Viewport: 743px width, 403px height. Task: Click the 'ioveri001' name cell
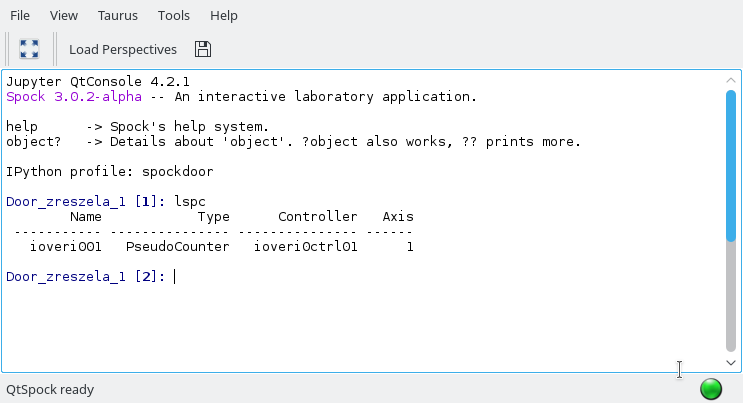[66, 247]
